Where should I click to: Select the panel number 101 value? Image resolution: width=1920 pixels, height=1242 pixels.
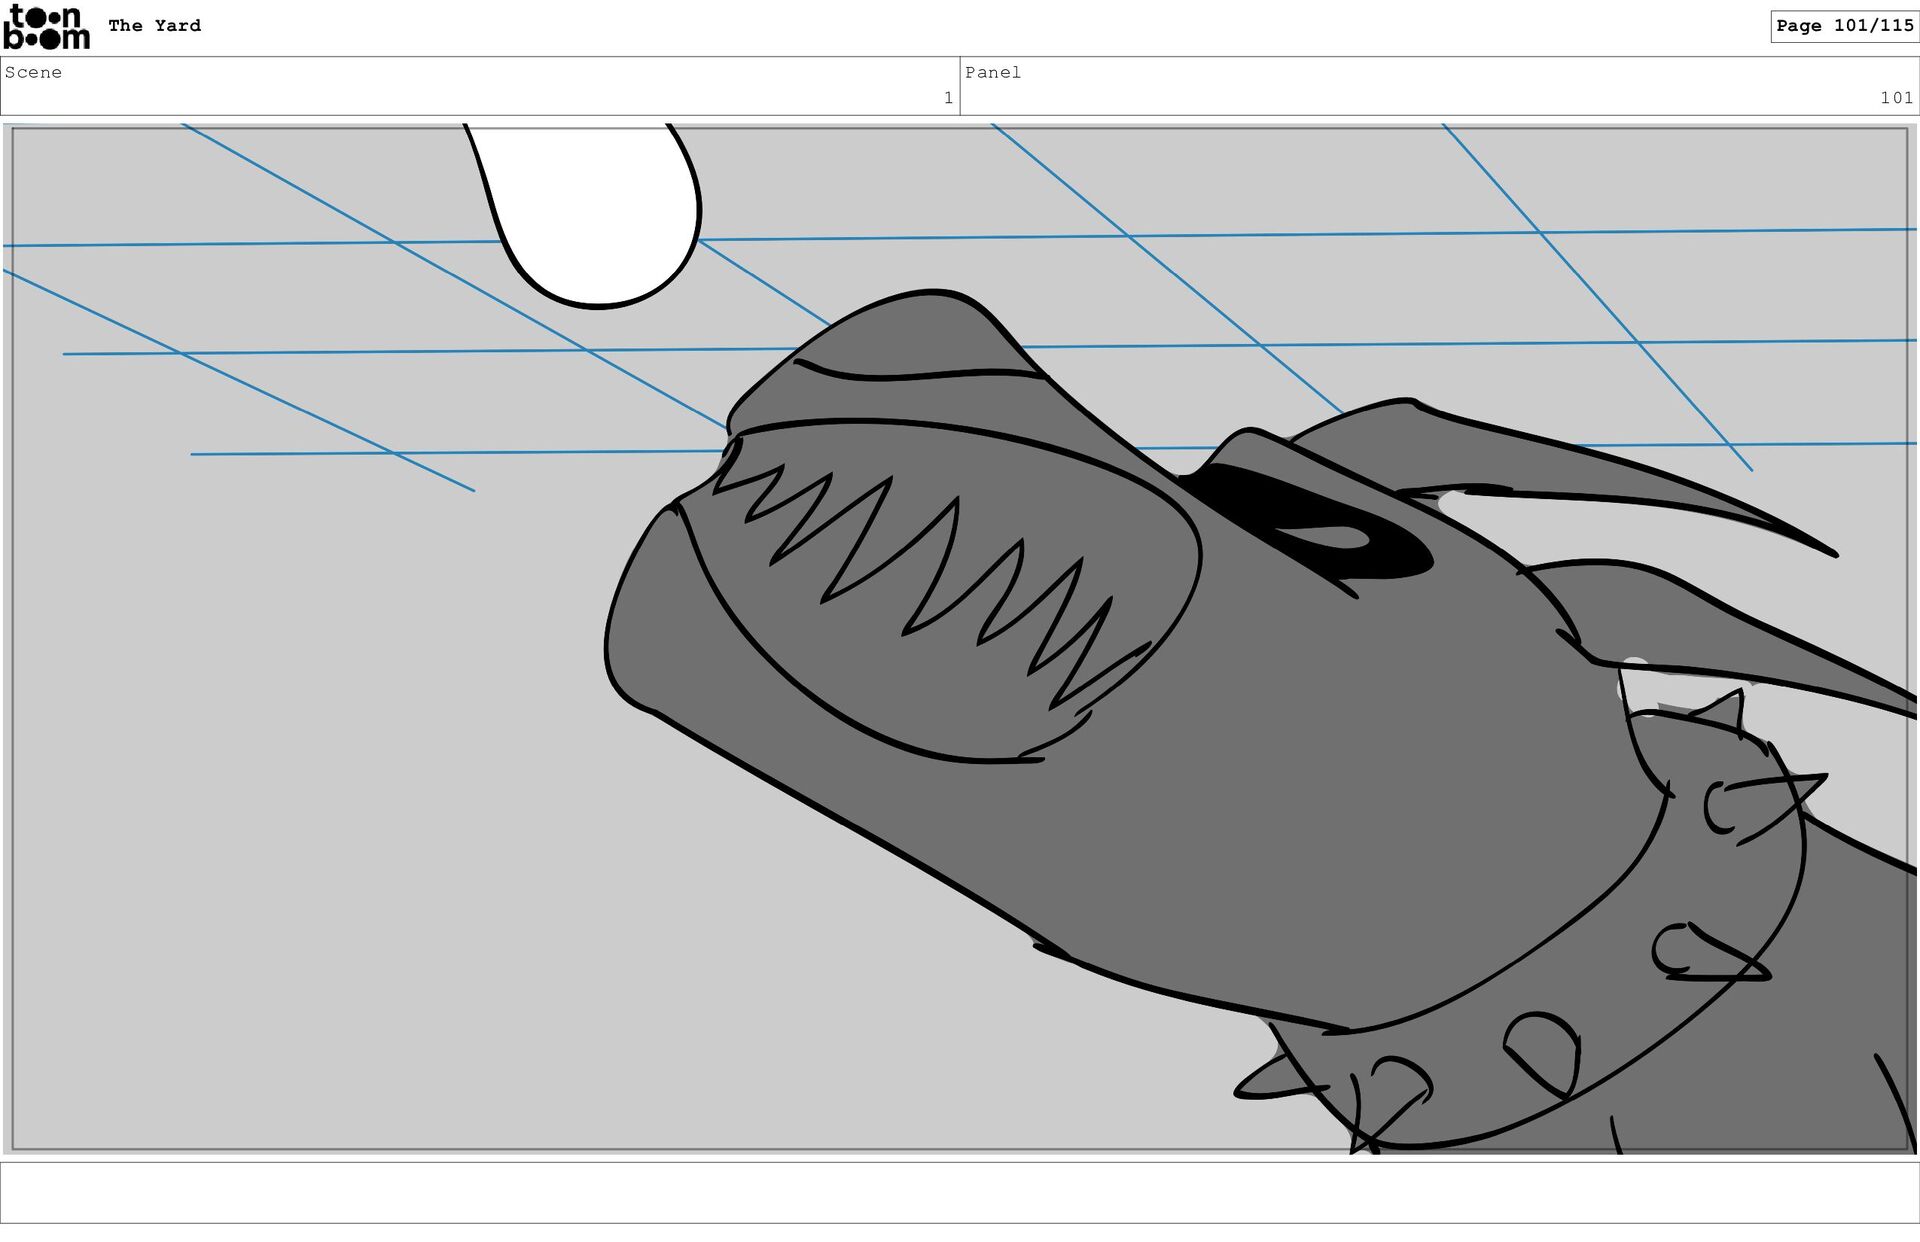(1896, 98)
